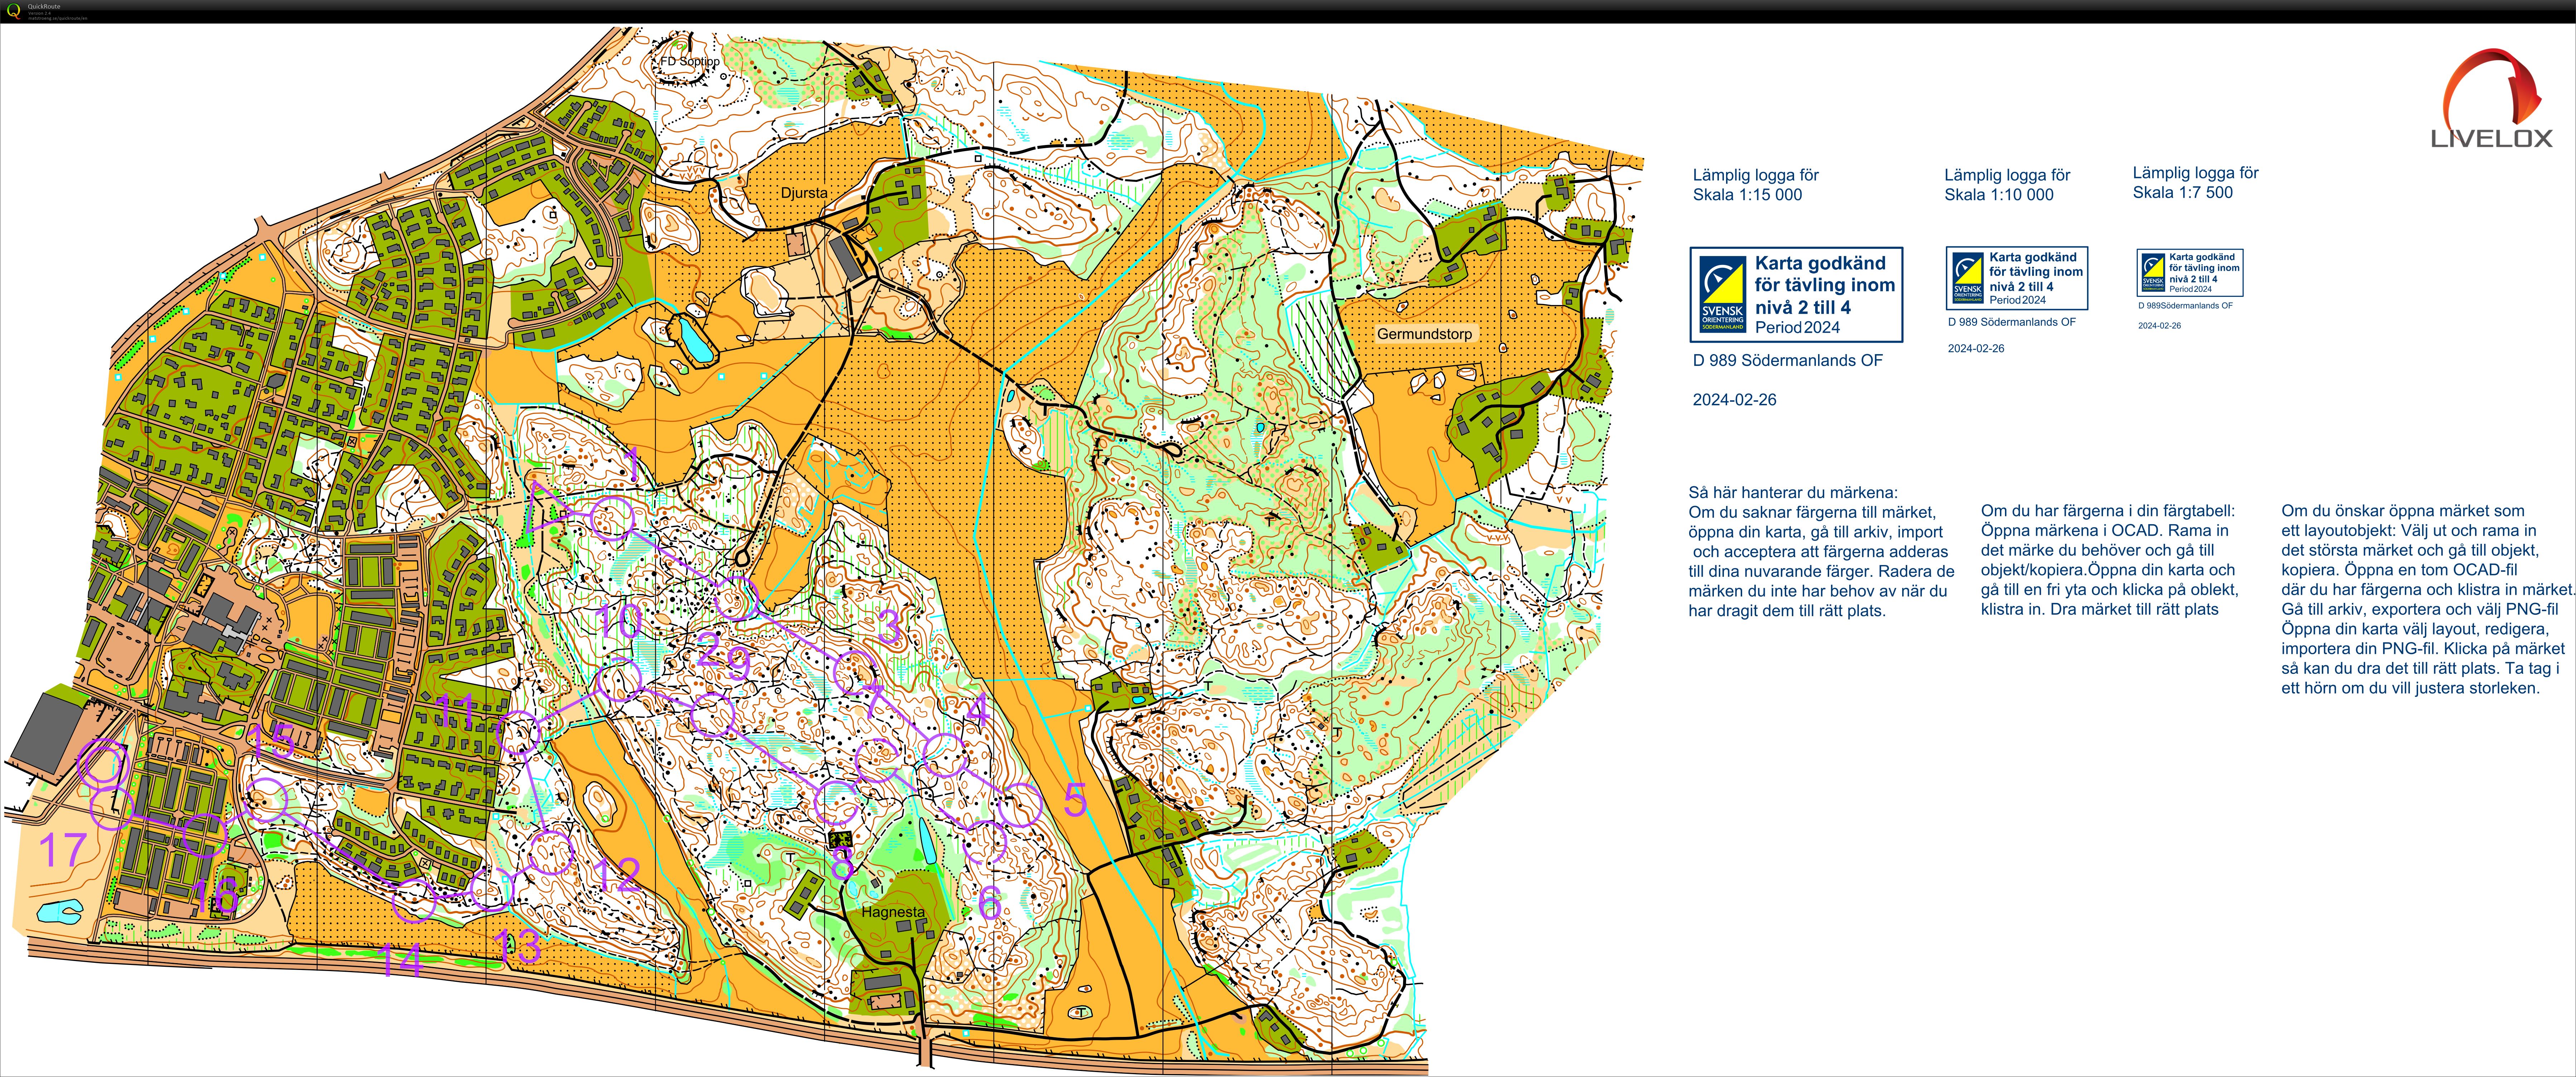Click the text 'Om du har färgerna i din färgtabell:'
Screen dimensions: 2576x1077
(x=2108, y=511)
